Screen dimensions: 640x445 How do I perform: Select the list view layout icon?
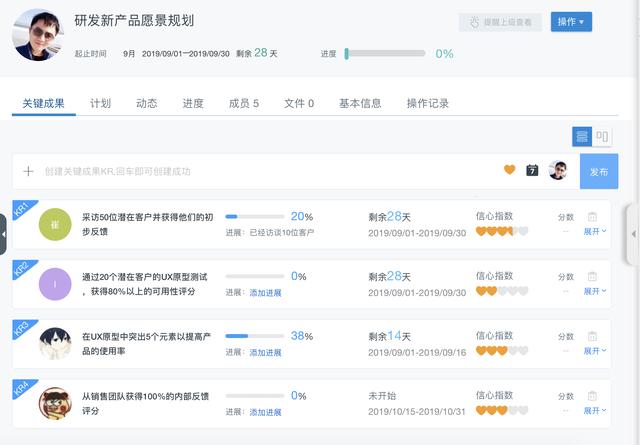click(582, 136)
